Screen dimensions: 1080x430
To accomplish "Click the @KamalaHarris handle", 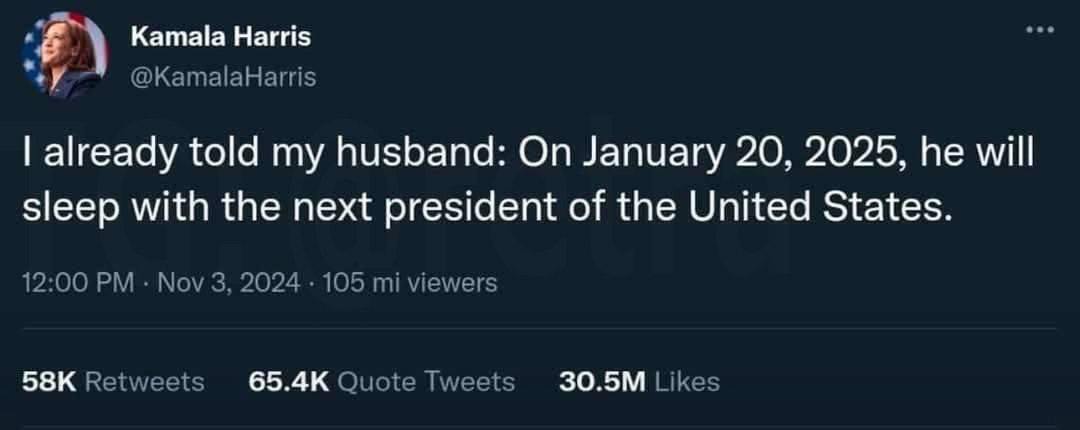I will pyautogui.click(x=223, y=76).
